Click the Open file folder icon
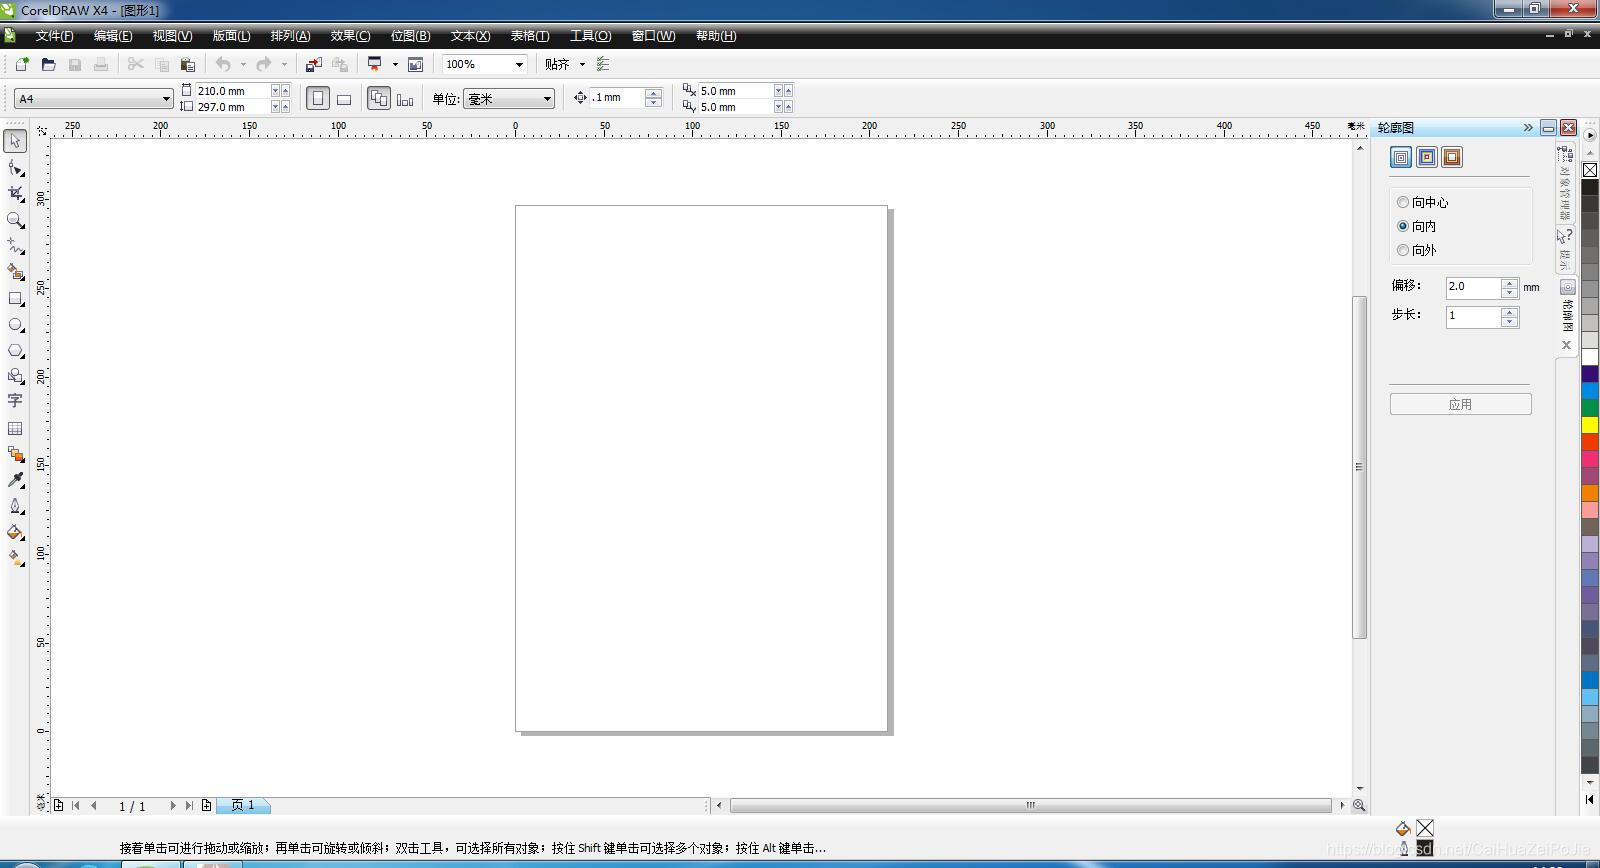The height and width of the screenshot is (868, 1600). click(48, 64)
